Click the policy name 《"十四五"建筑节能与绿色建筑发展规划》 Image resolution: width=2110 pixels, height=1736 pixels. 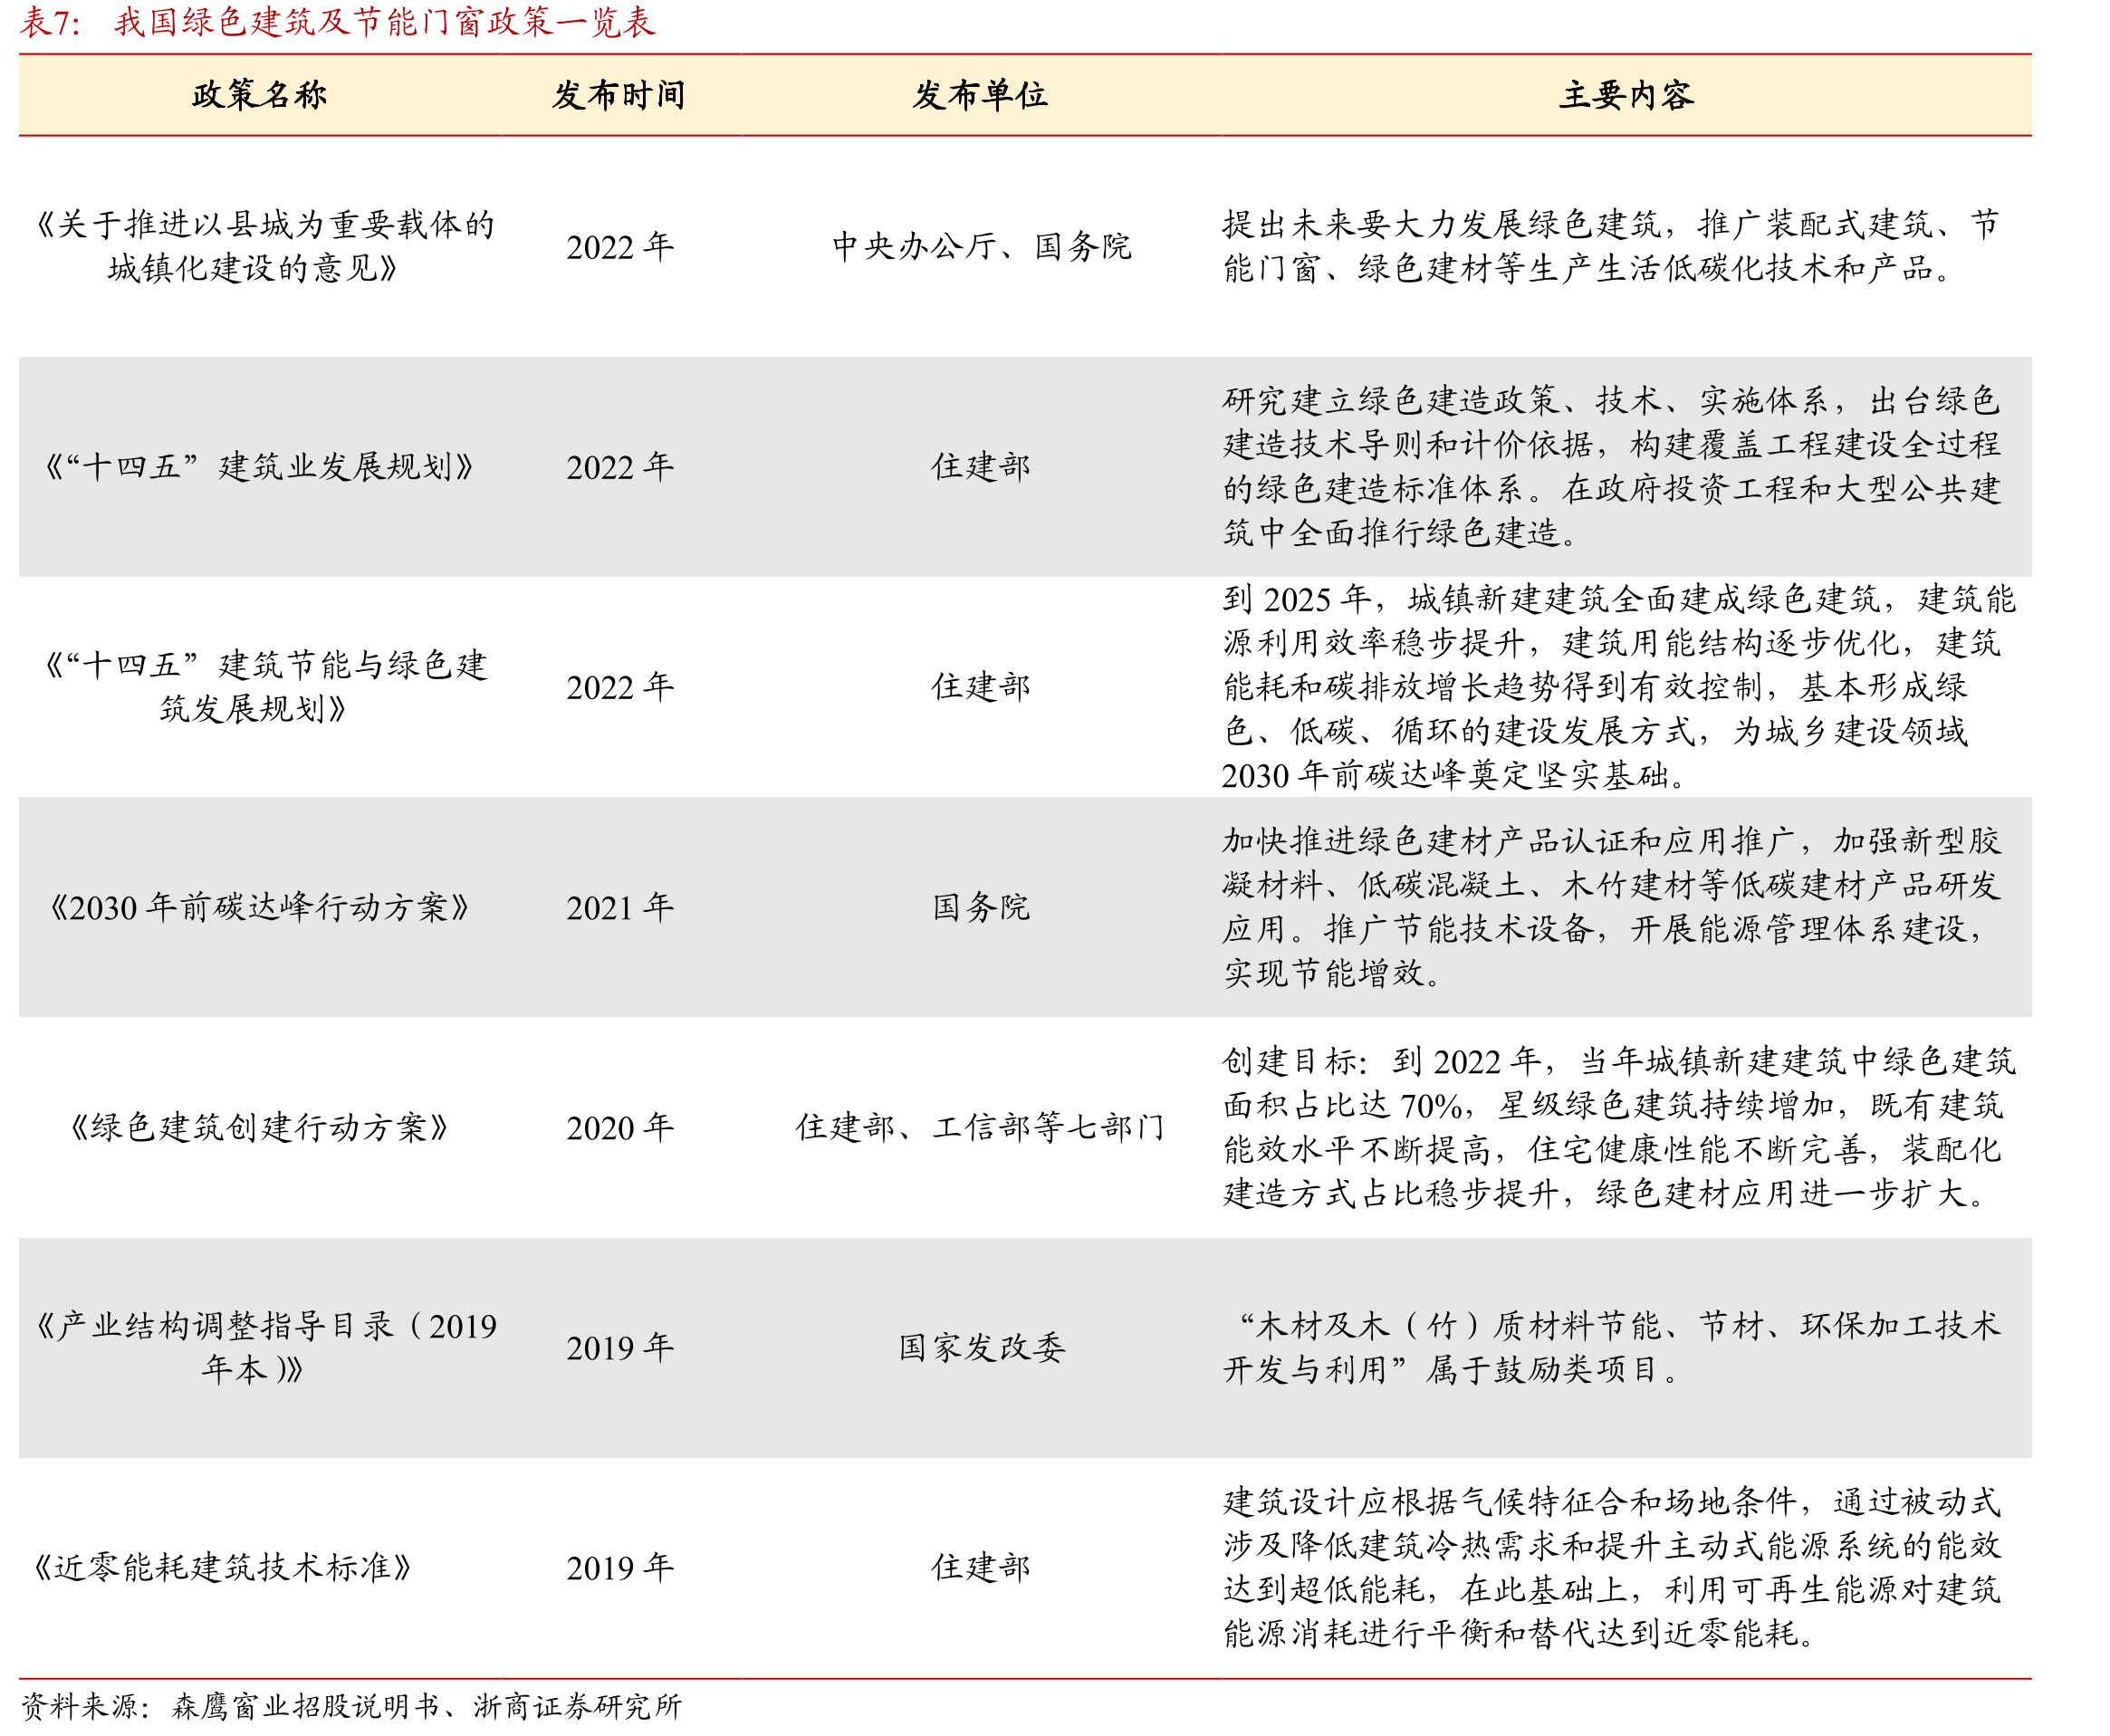(x=264, y=686)
